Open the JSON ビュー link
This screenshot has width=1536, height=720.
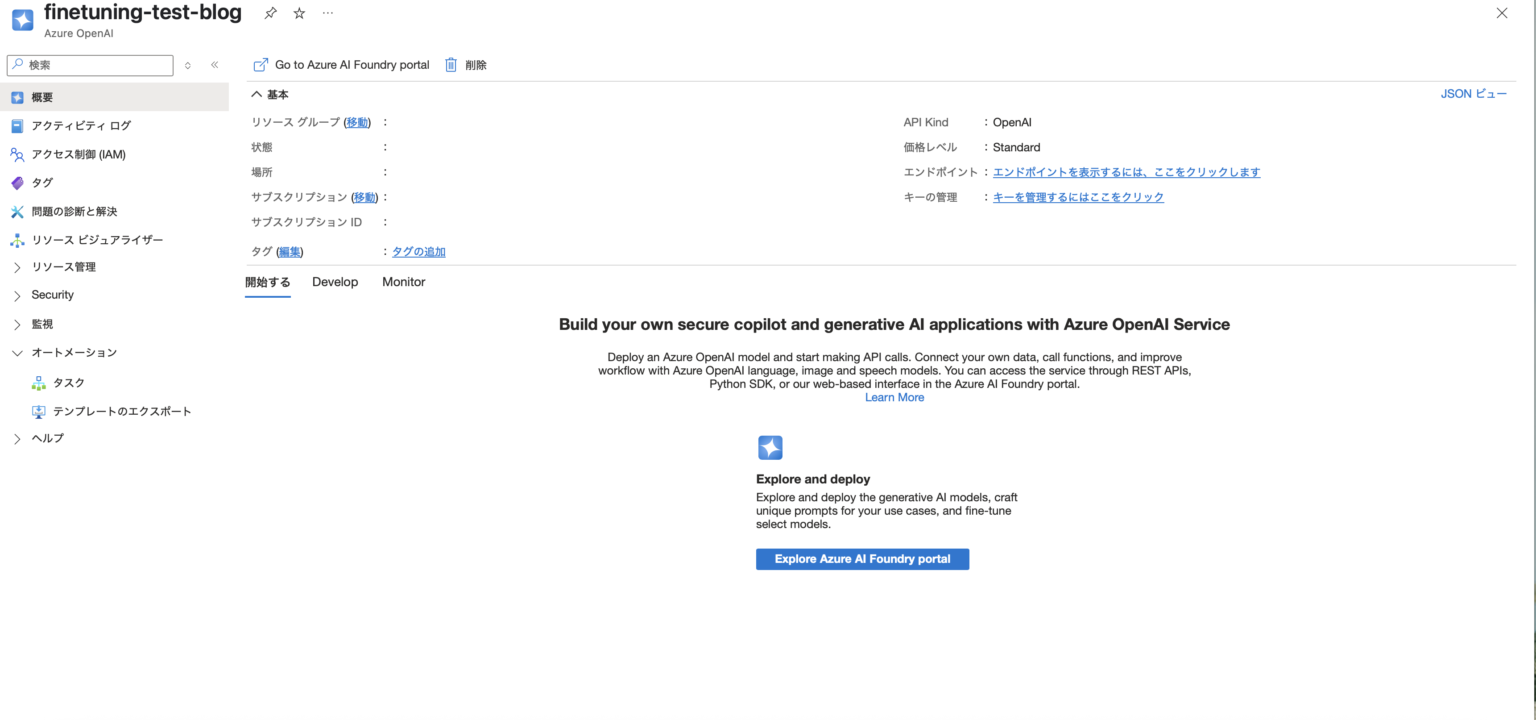click(x=1473, y=93)
